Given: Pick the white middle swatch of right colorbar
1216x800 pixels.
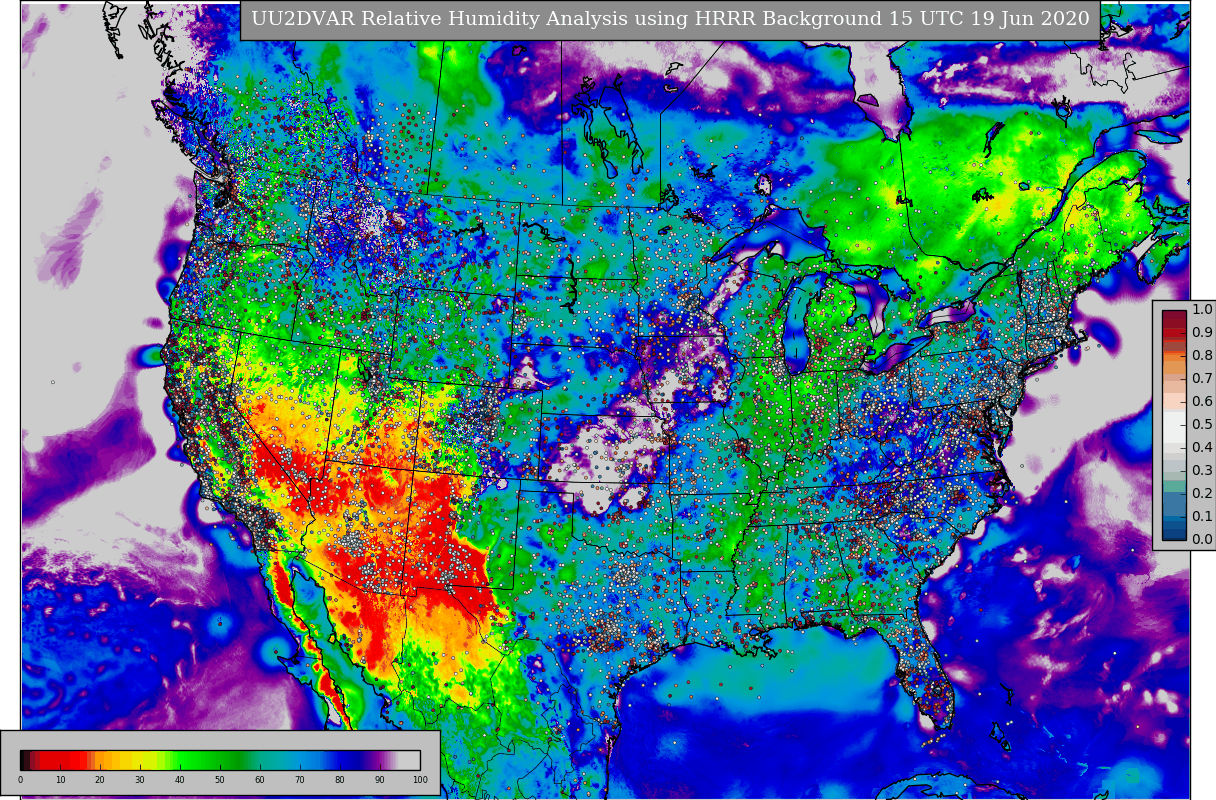Looking at the screenshot, I should pyautogui.click(x=1174, y=425).
